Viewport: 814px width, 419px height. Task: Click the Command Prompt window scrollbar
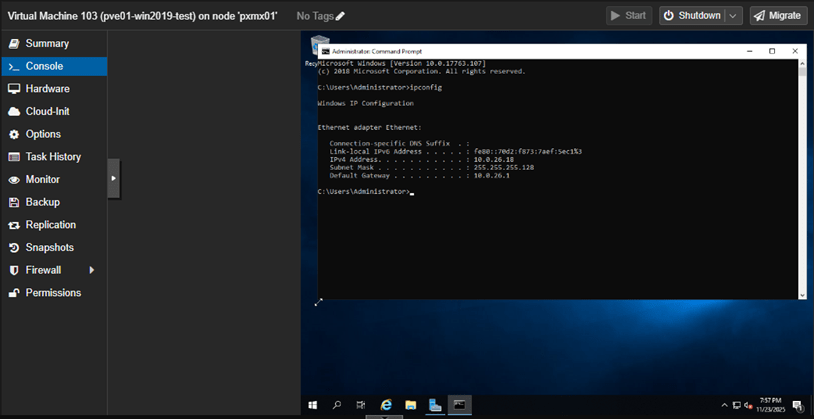[x=801, y=180]
